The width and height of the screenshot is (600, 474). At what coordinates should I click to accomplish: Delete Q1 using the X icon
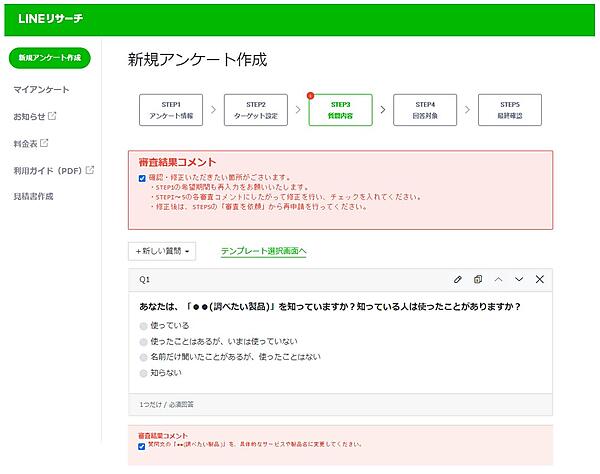tap(540, 279)
